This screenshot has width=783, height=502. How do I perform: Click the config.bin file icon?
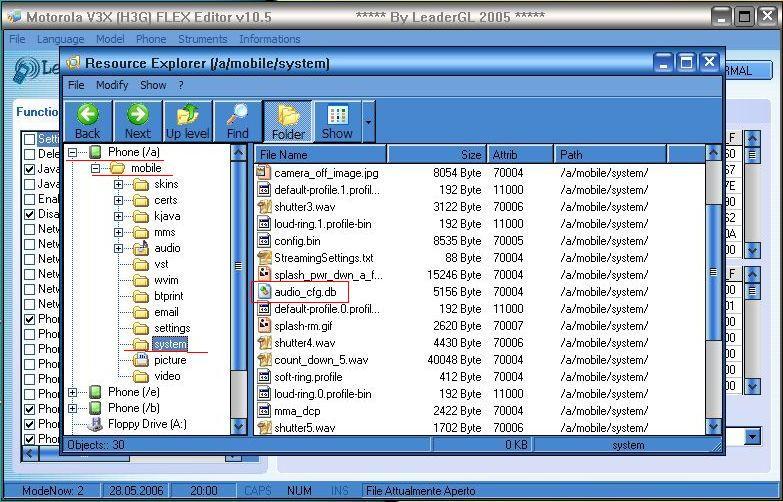point(264,241)
